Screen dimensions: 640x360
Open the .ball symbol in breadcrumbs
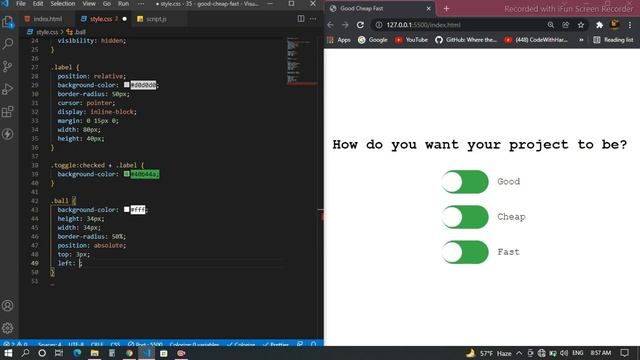(76, 32)
